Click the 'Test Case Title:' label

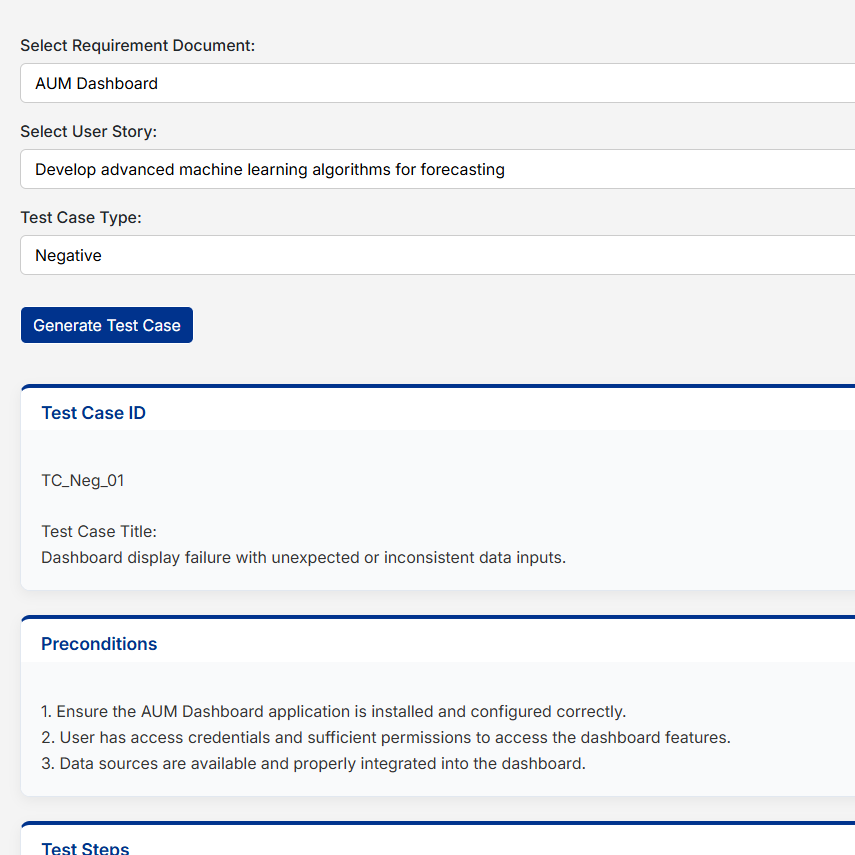[x=99, y=532]
